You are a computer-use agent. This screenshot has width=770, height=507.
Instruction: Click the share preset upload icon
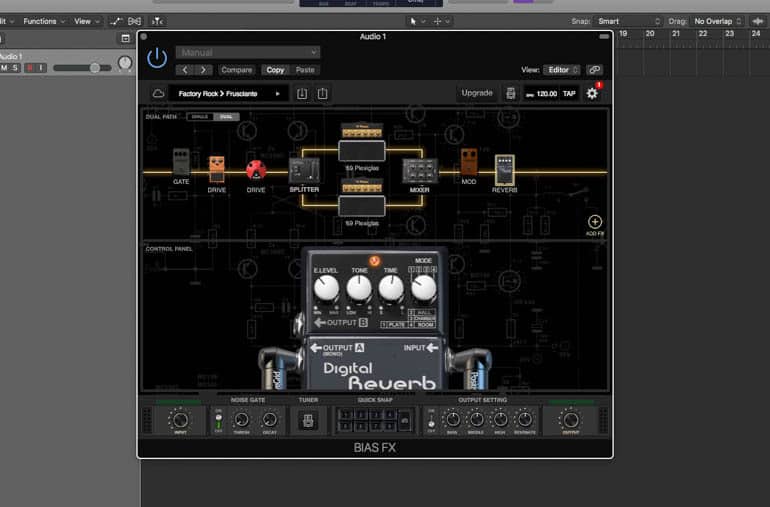(322, 93)
